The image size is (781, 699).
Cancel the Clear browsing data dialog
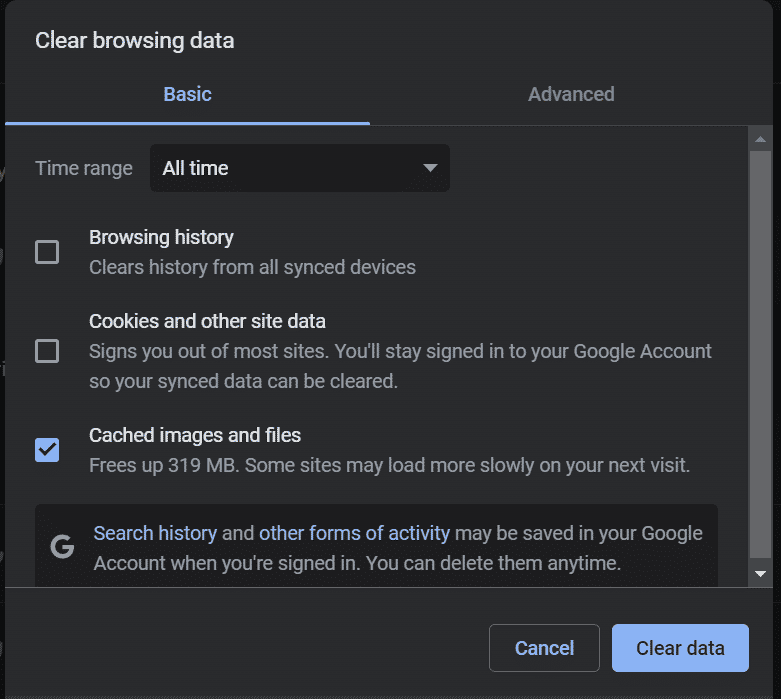(x=544, y=648)
